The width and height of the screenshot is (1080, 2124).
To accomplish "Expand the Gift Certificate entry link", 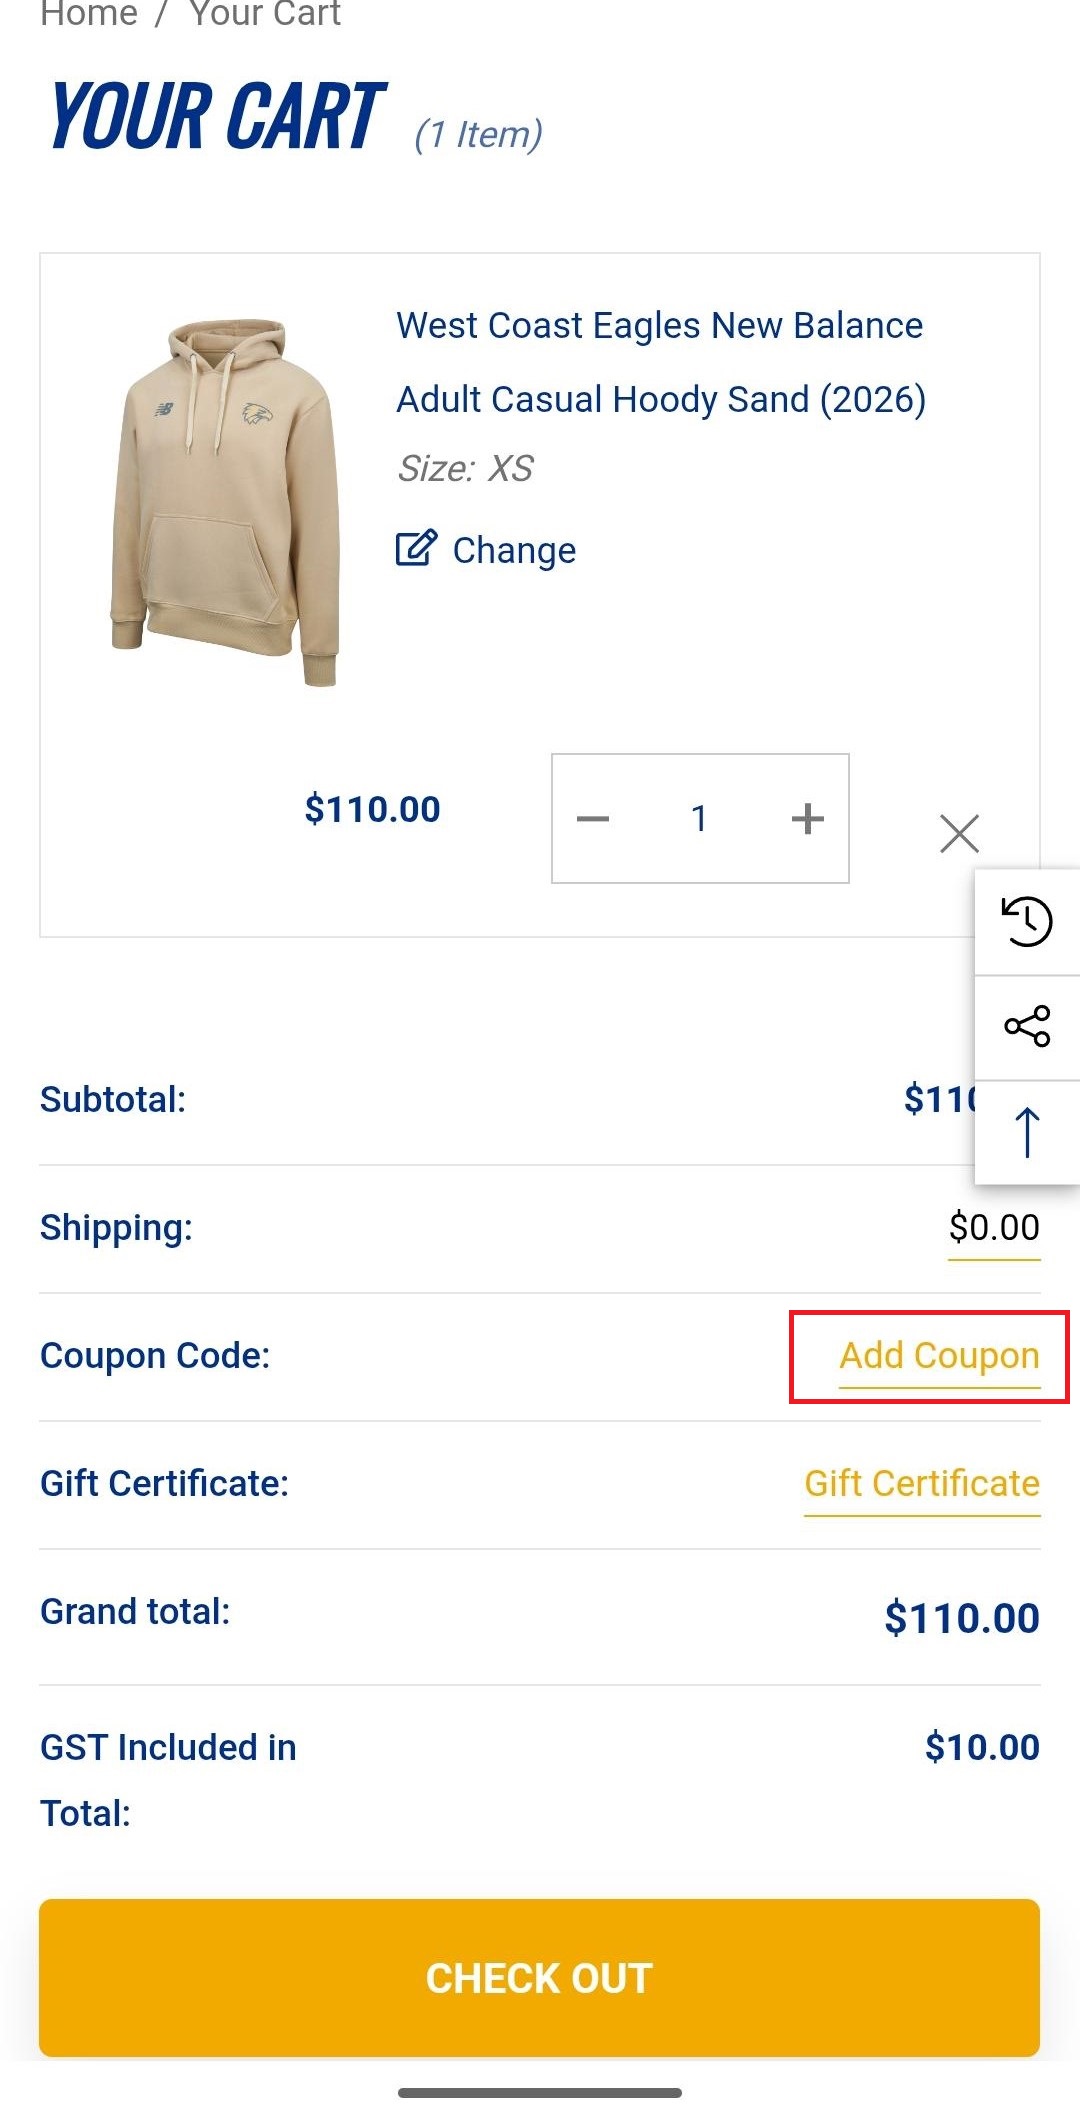I will (922, 1484).
